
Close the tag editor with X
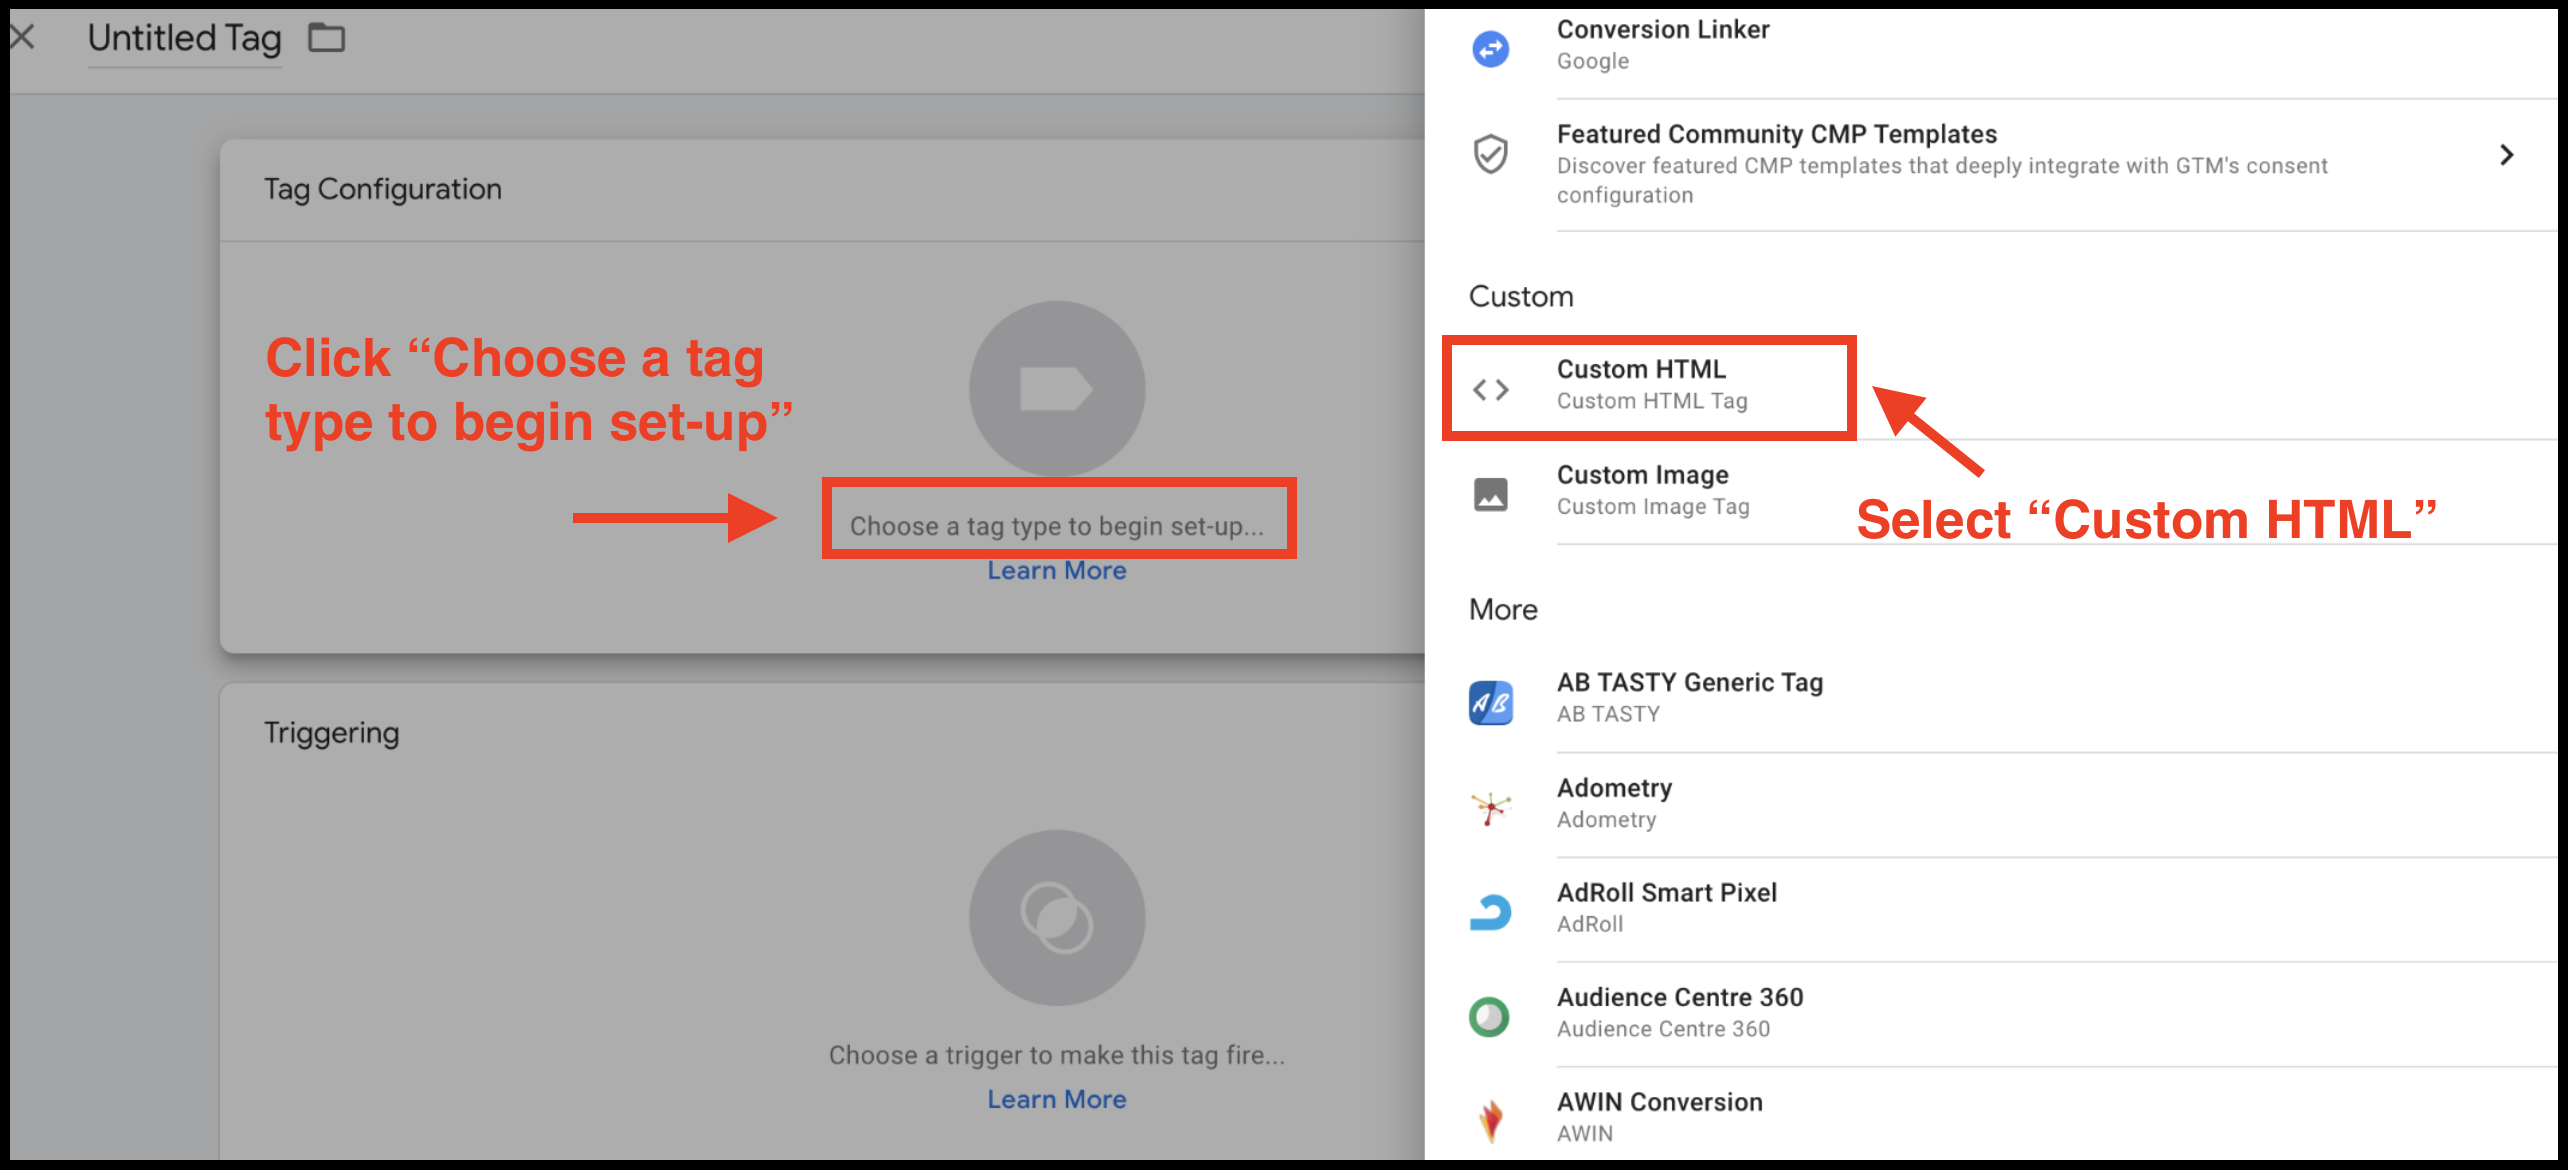tap(22, 38)
